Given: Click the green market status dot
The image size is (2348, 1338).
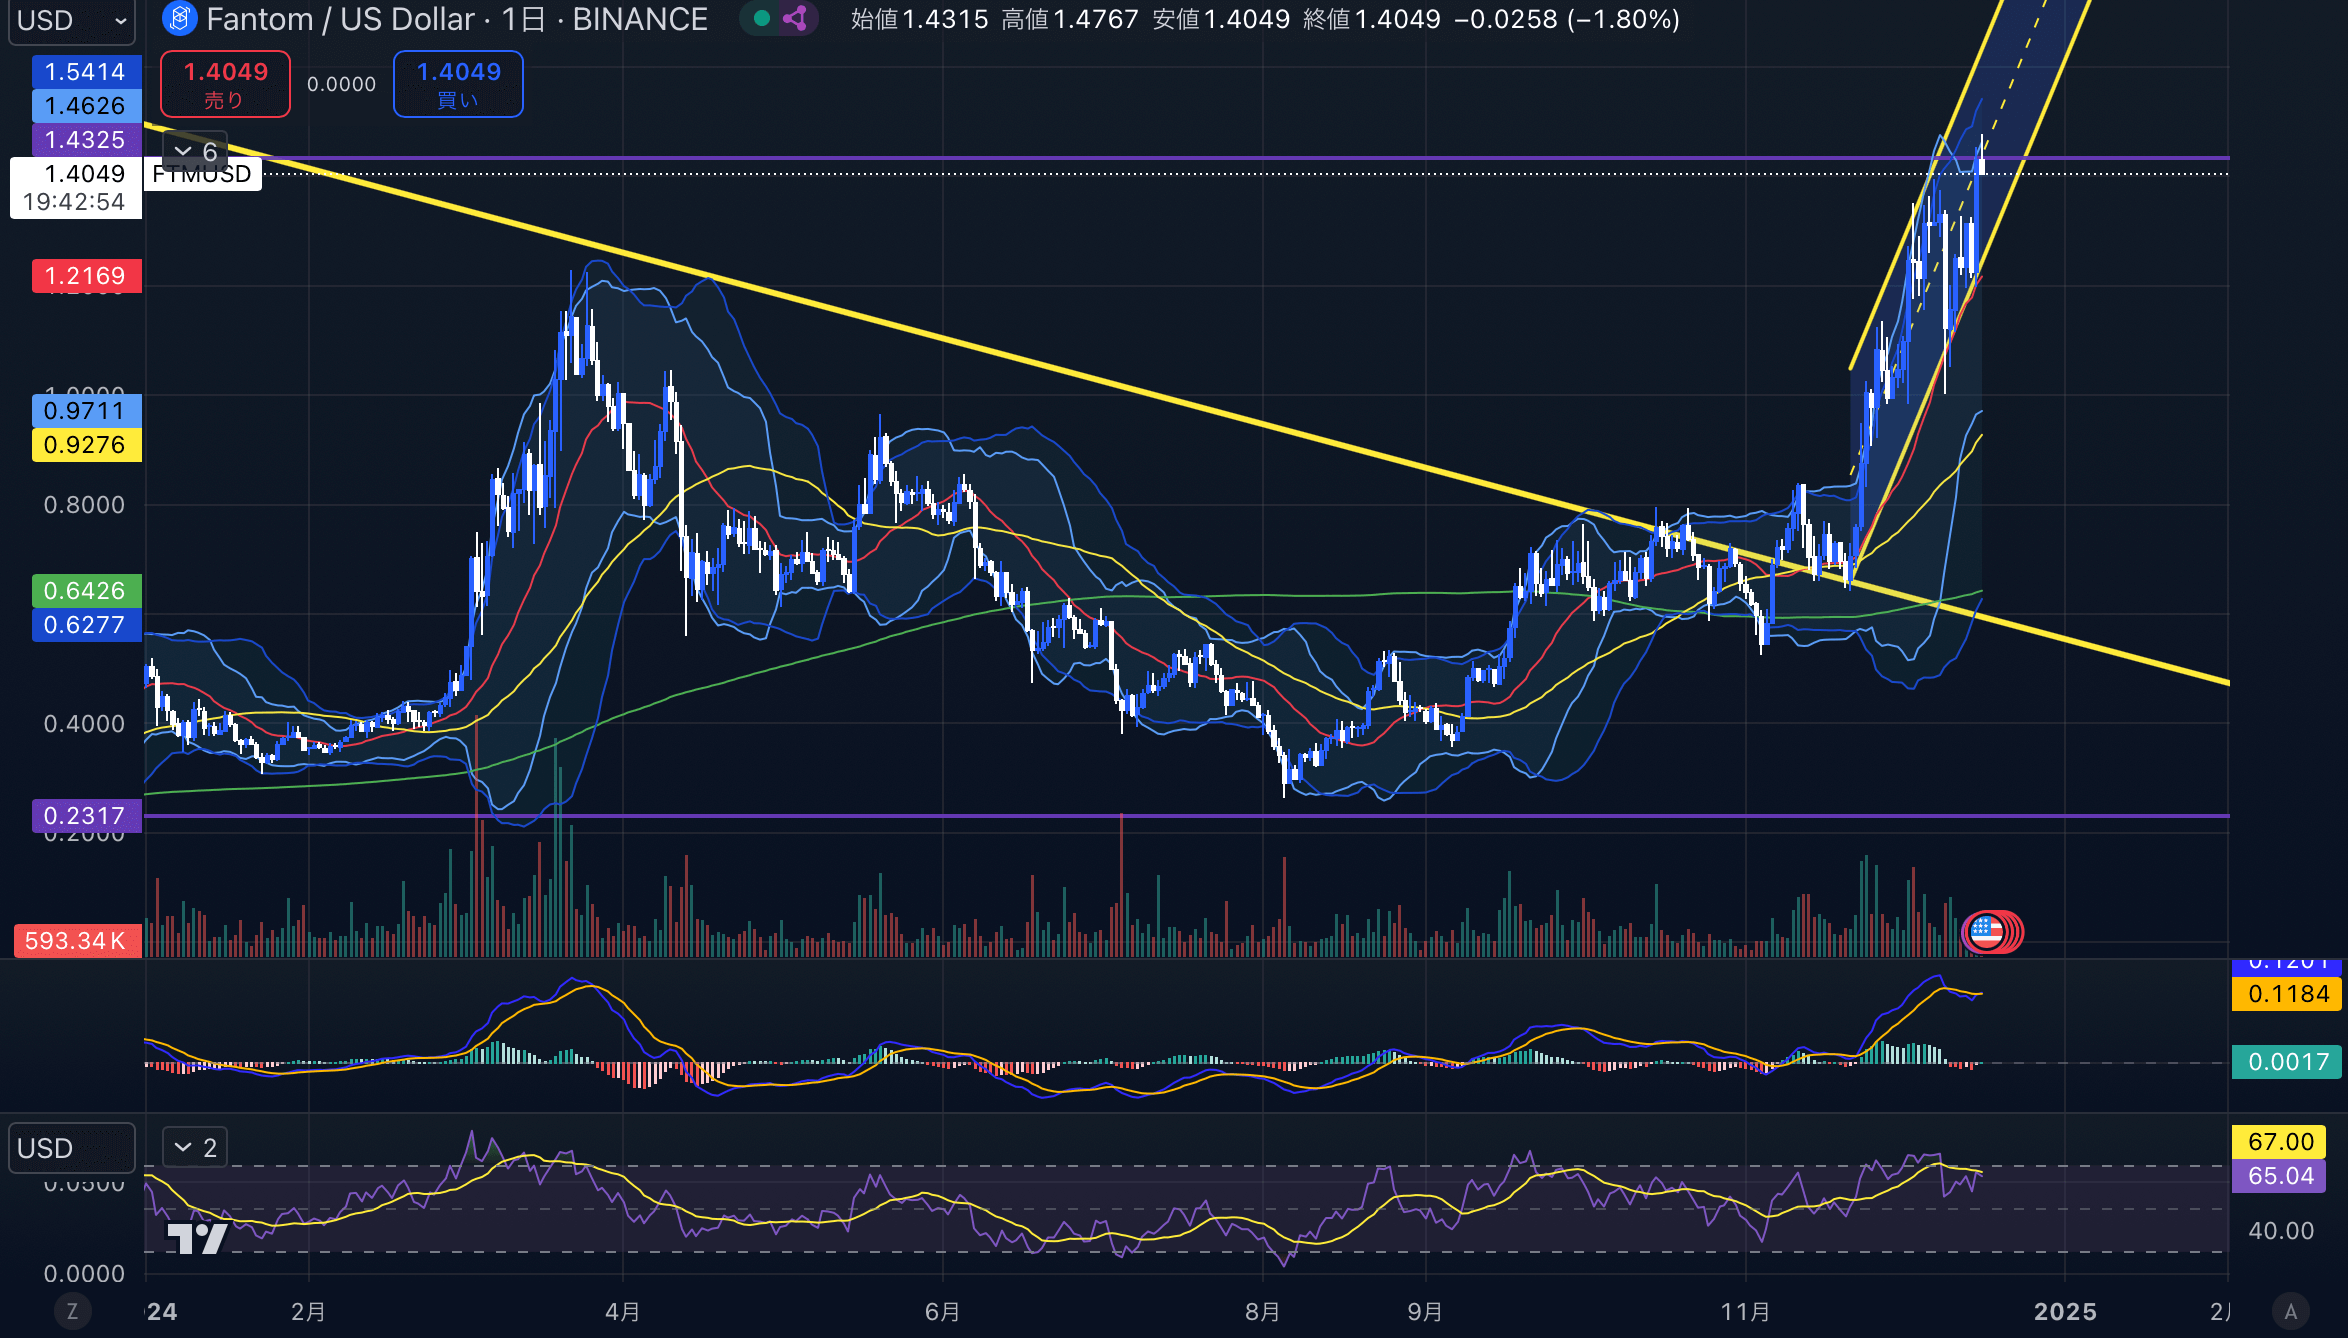Looking at the screenshot, I should 761,19.
